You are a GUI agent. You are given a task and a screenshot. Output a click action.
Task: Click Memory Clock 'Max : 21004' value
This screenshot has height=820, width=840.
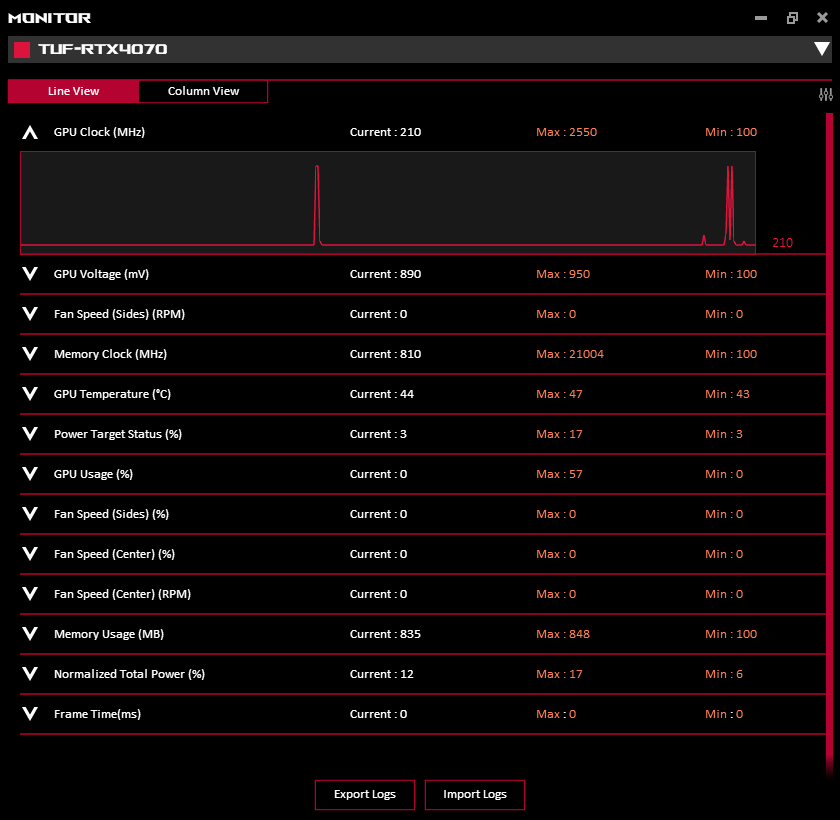tap(569, 354)
